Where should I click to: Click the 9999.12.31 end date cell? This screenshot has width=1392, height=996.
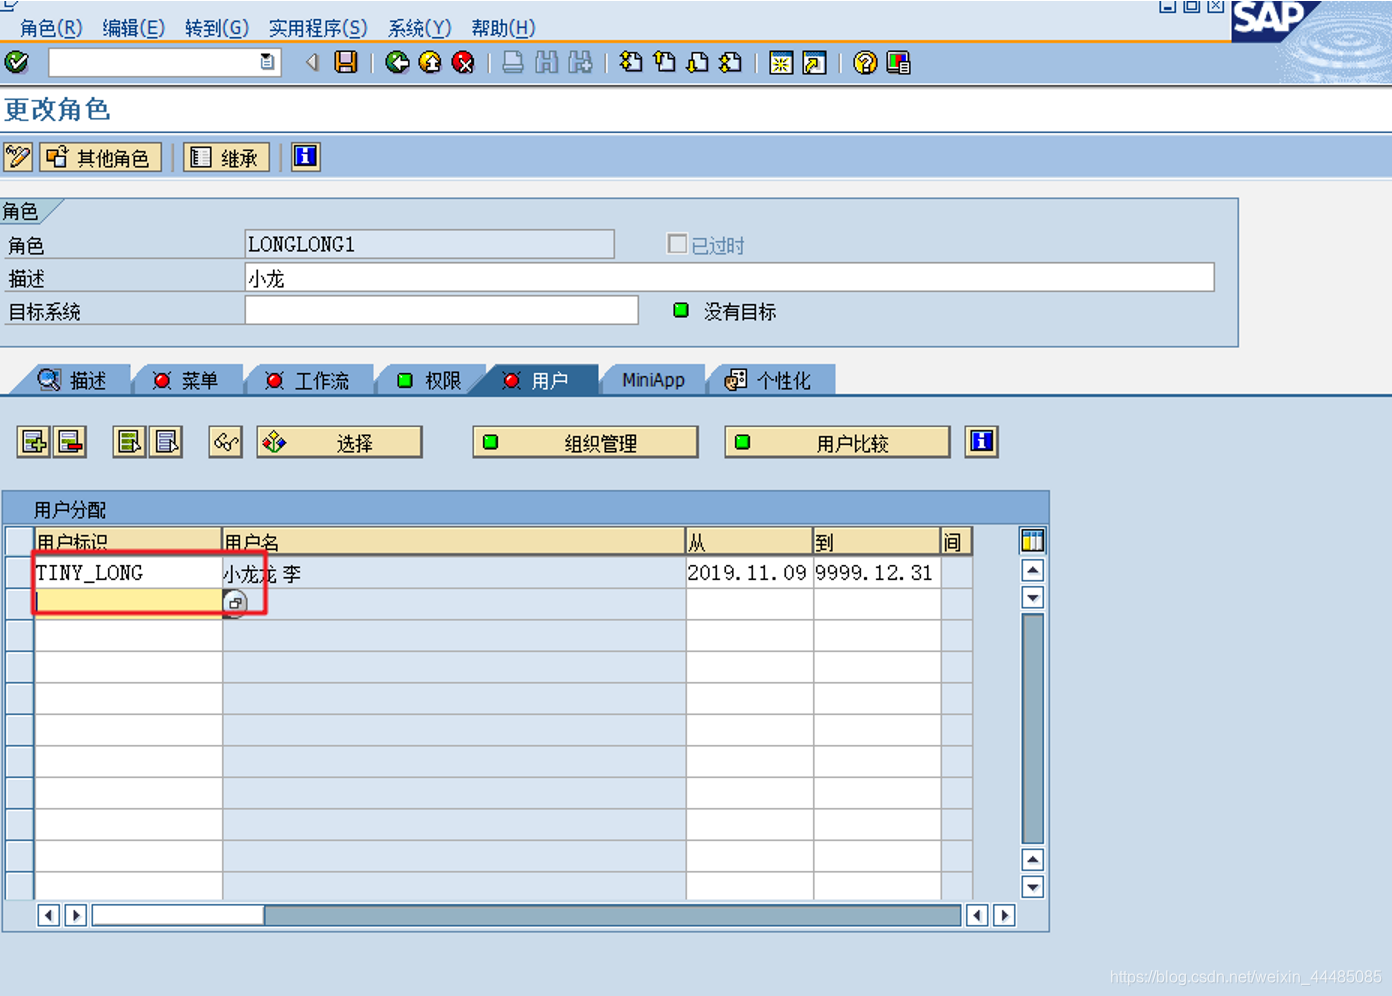876,572
